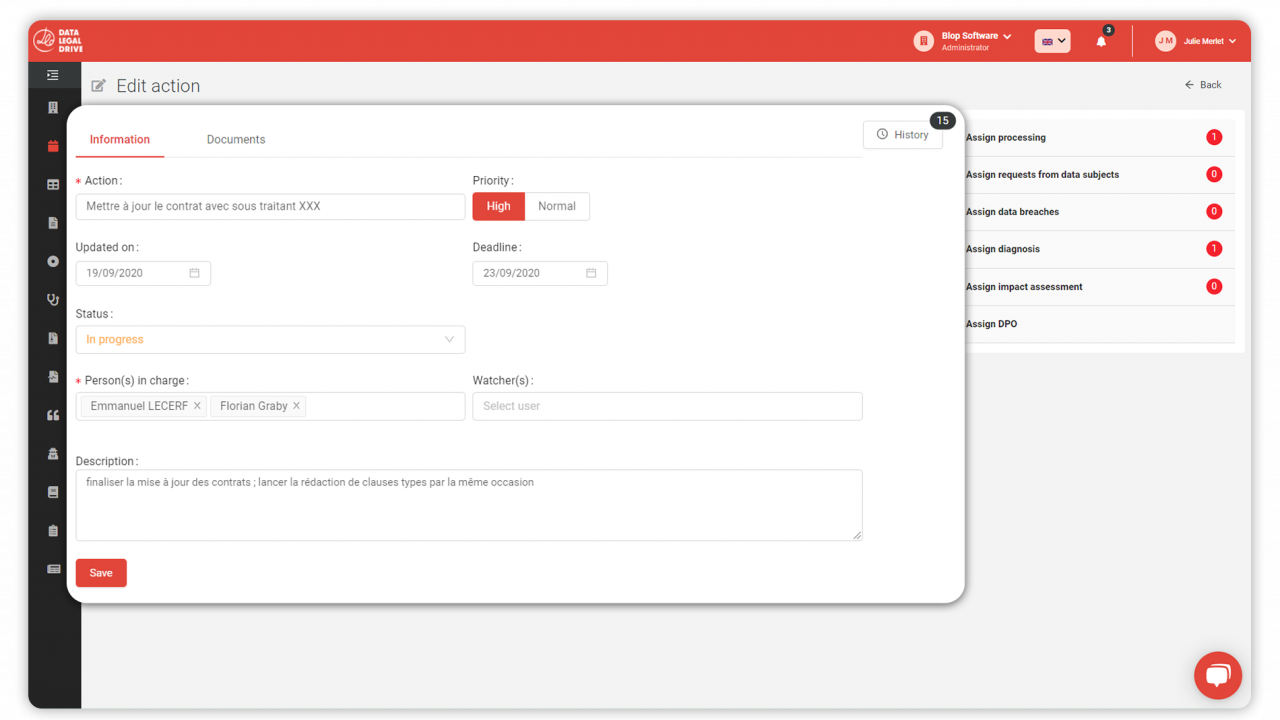Remove Emmanuel LECERF from persons in charge
Viewport: 1280px width, 720px height.
point(197,406)
